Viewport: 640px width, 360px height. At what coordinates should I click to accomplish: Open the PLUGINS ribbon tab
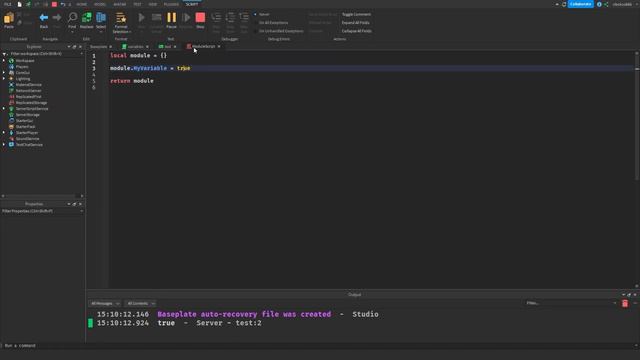171,4
